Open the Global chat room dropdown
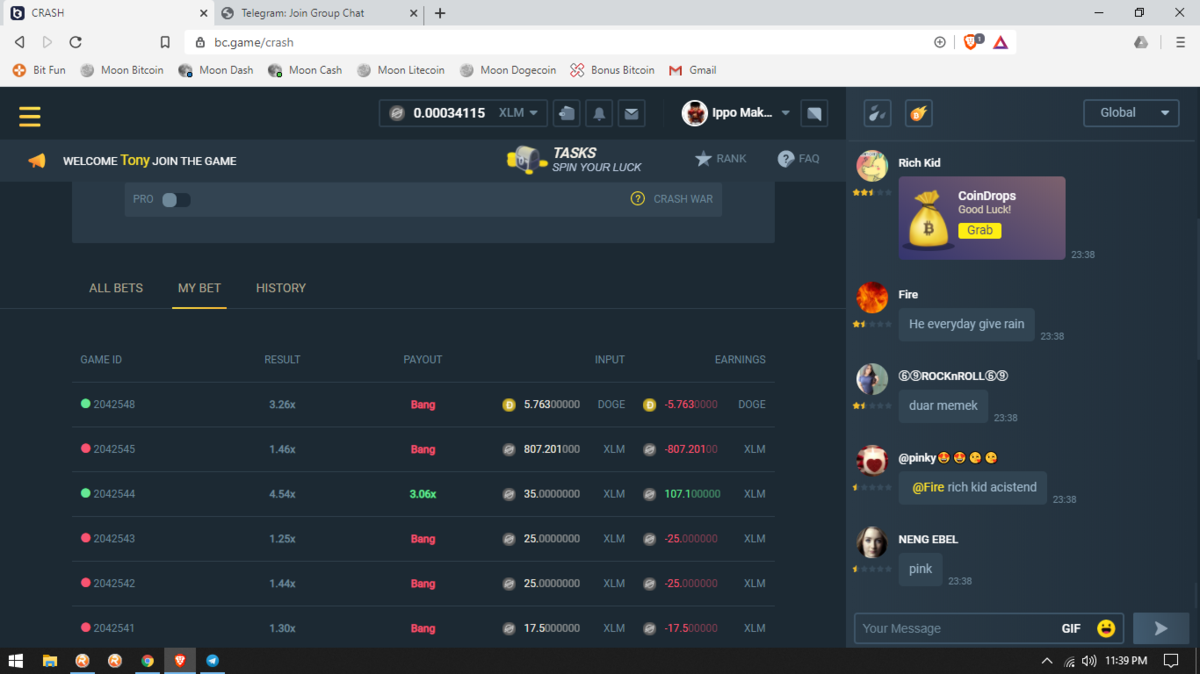Image resolution: width=1200 pixels, height=674 pixels. [x=1131, y=113]
